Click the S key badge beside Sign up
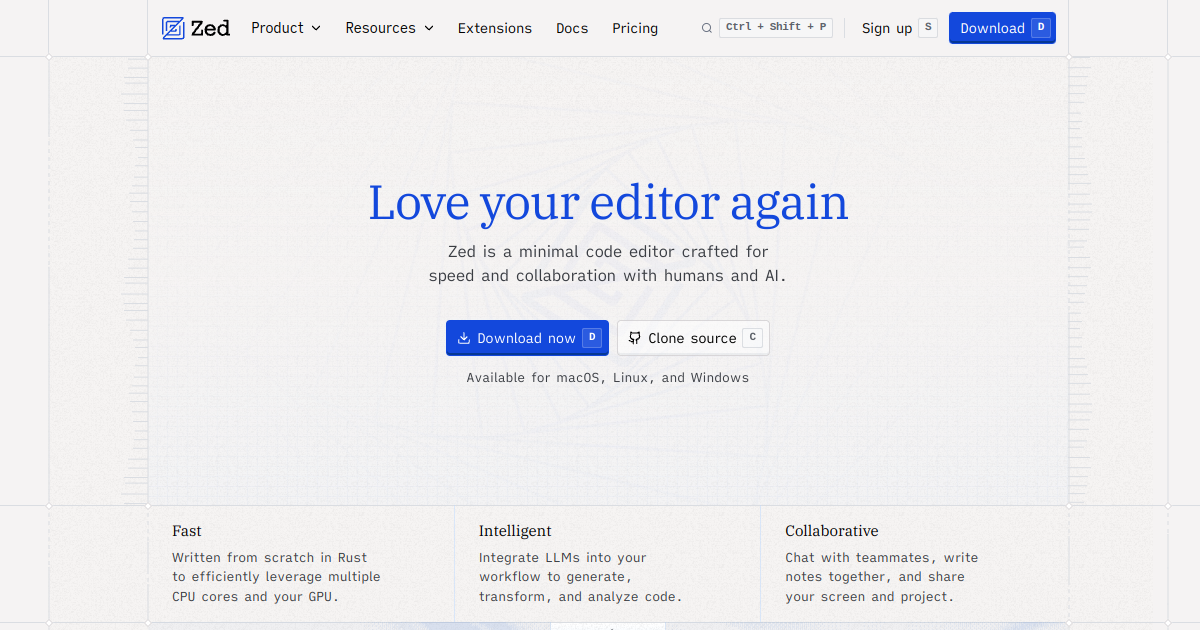This screenshot has width=1200, height=630. point(928,28)
